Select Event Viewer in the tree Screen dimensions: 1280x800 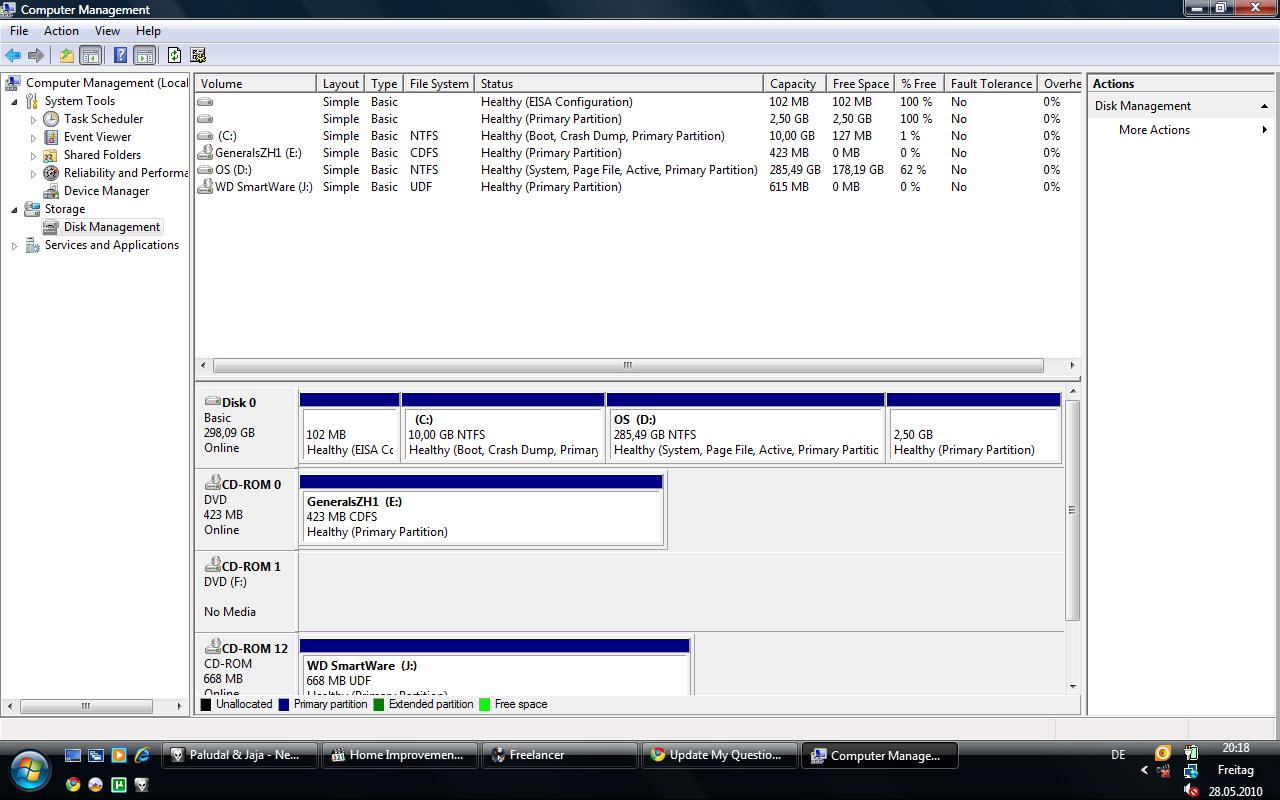coord(97,137)
